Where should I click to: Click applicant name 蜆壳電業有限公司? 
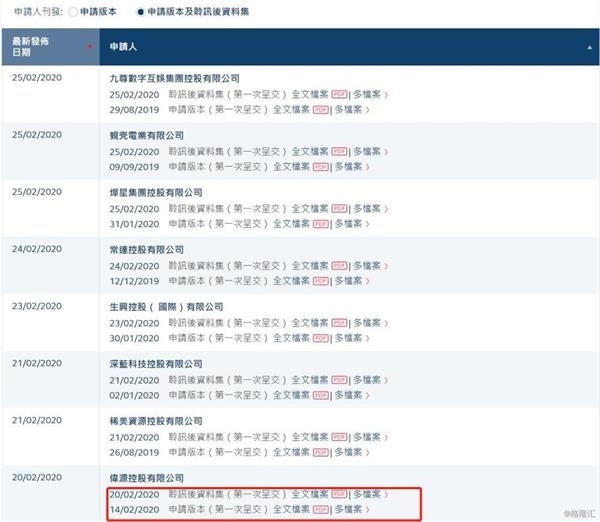point(147,135)
